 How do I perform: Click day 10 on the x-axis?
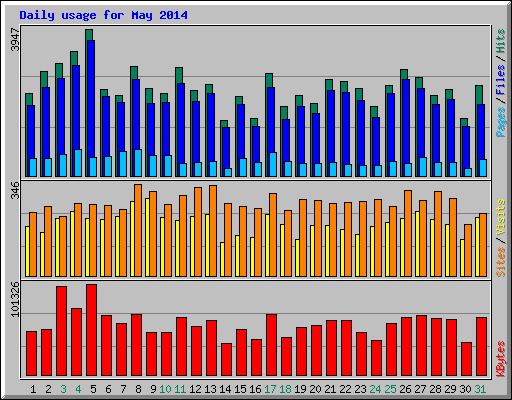coord(165,389)
